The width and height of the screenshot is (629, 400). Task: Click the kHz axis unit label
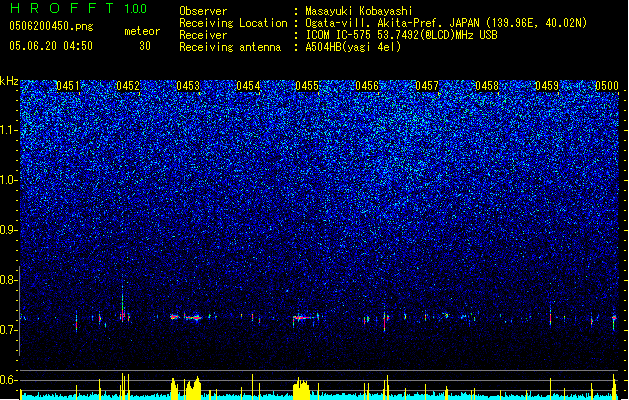(9, 81)
